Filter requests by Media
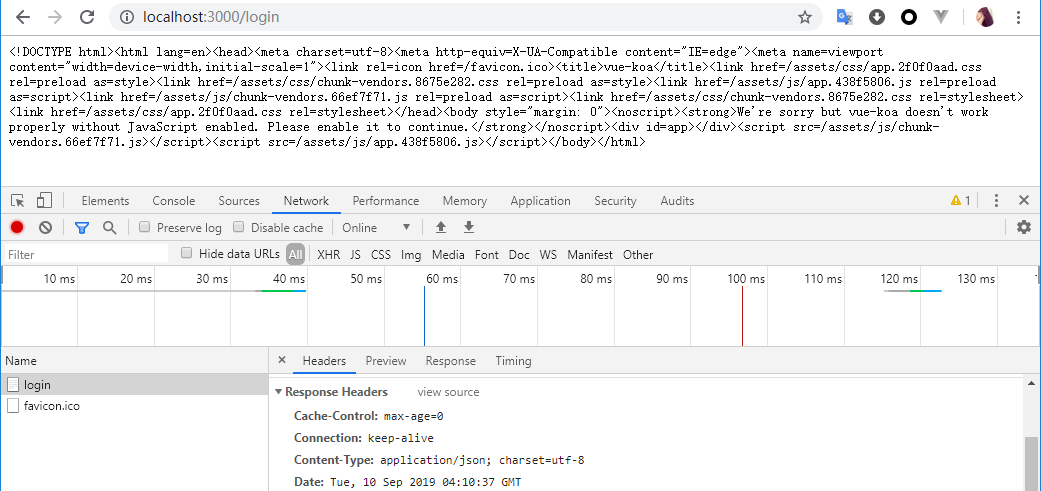 (448, 255)
